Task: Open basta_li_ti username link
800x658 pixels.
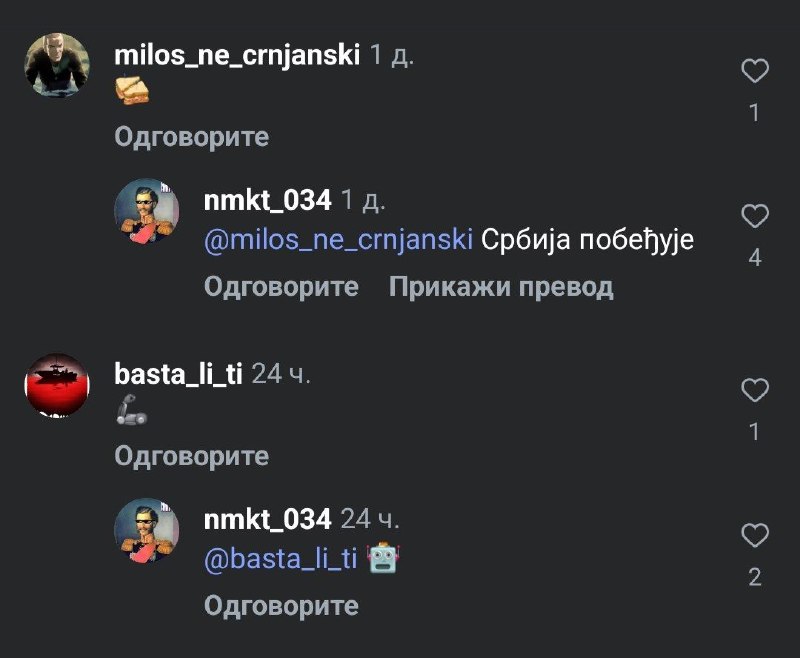Action: (178, 374)
